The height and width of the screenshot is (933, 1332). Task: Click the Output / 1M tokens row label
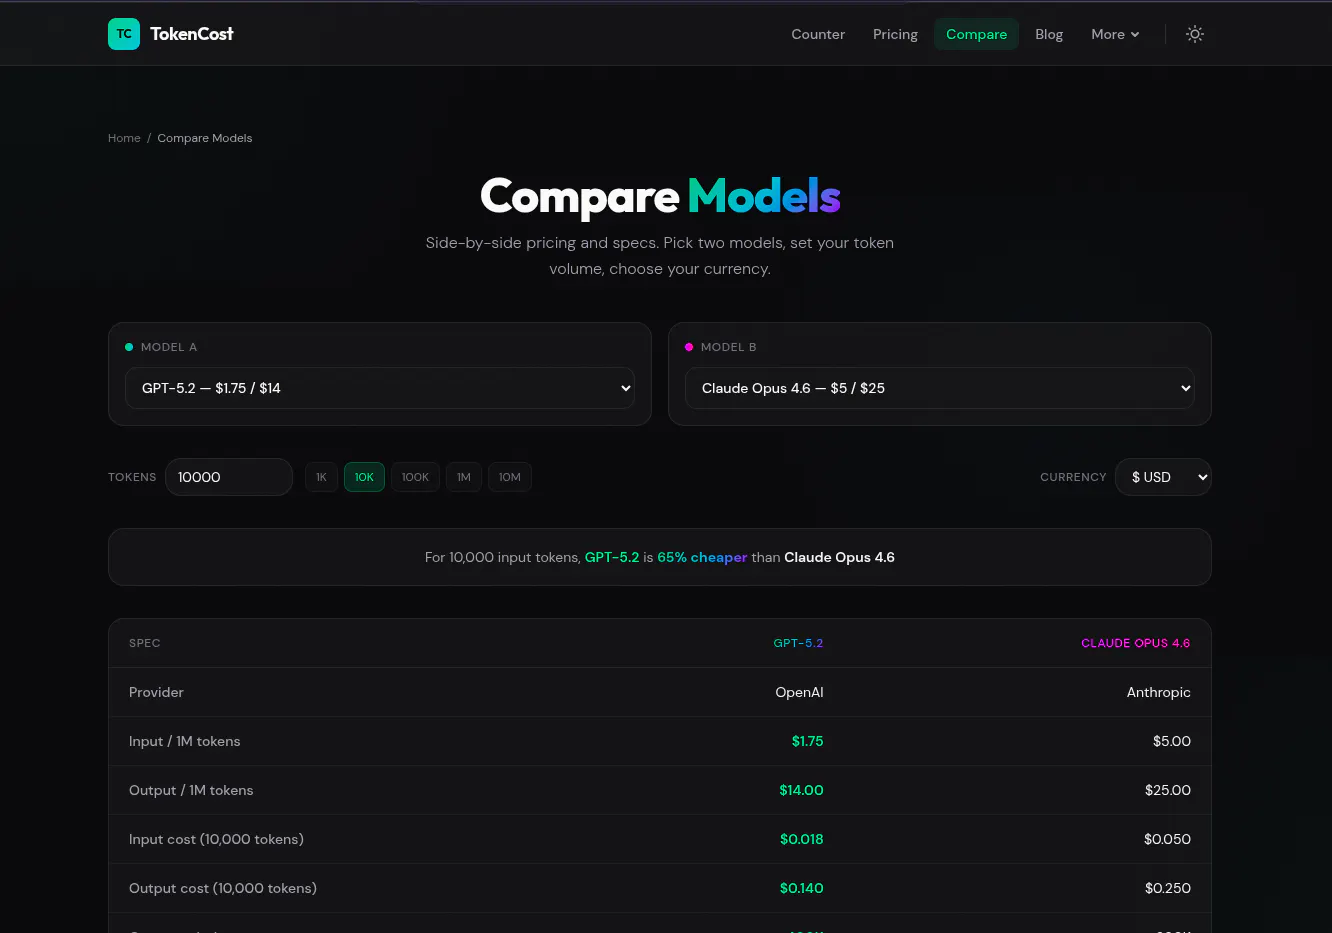191,790
